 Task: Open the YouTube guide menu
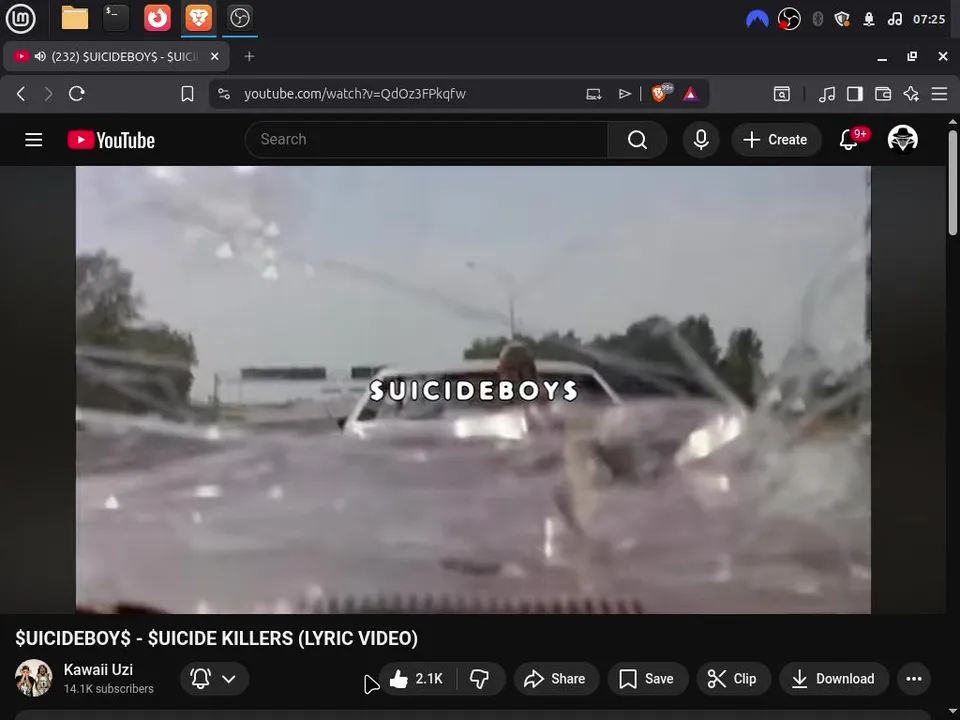[x=34, y=140]
